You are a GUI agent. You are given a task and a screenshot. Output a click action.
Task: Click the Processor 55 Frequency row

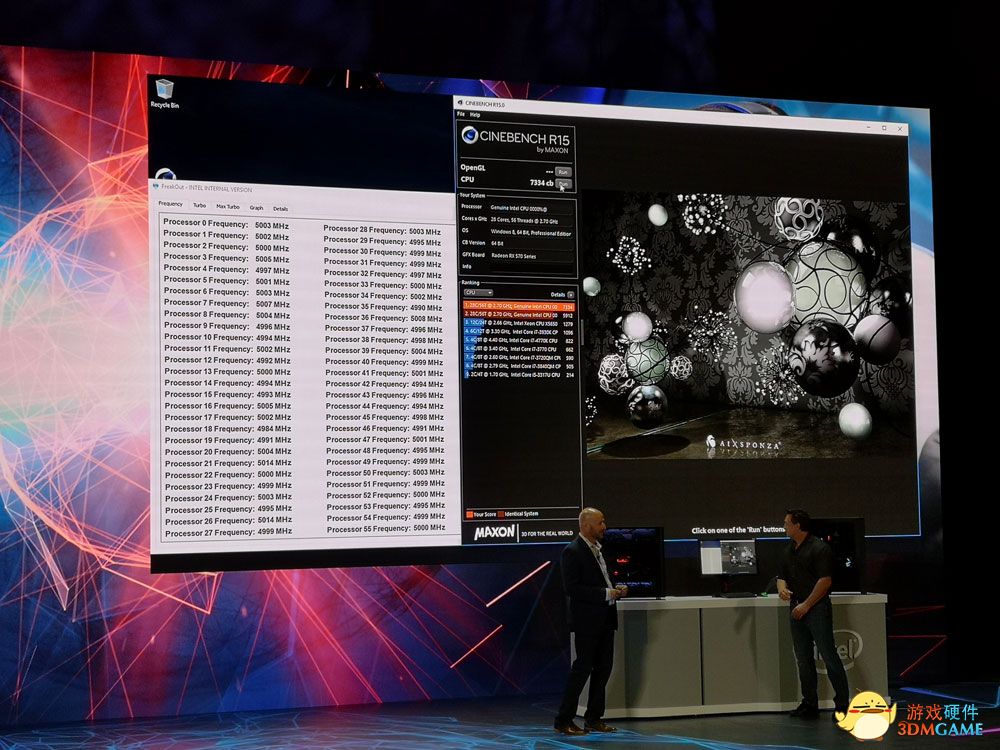[386, 528]
